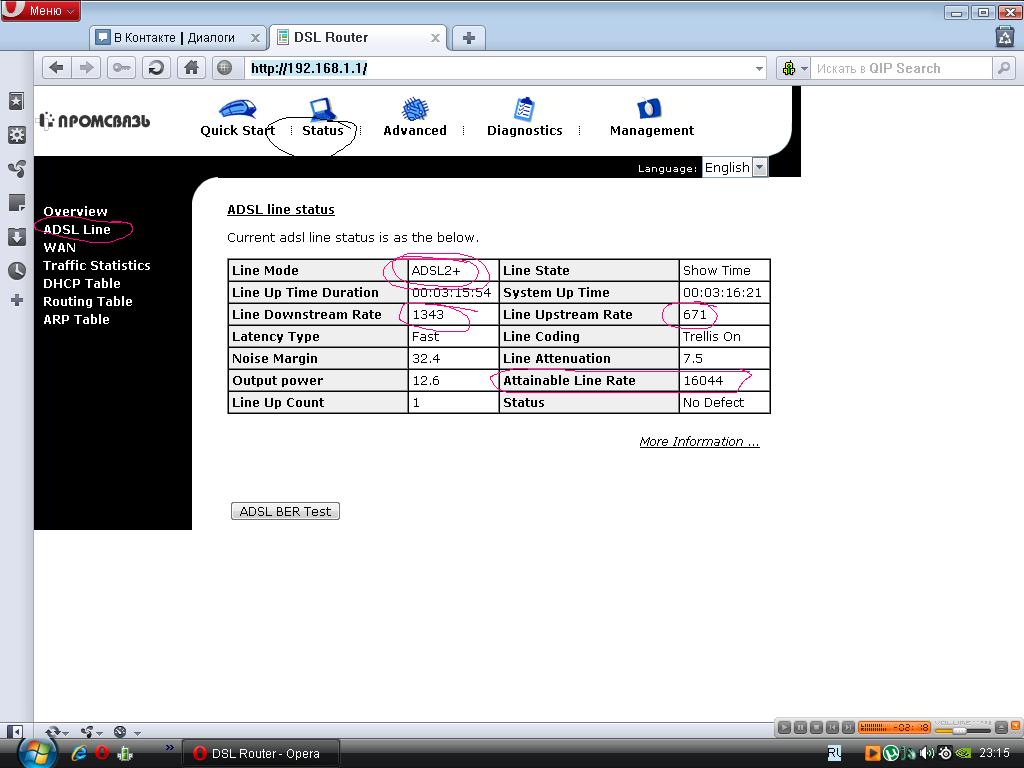This screenshot has height=768, width=1024.
Task: Open the Opera bookmarks star panel
Action: pyautogui.click(x=16, y=101)
